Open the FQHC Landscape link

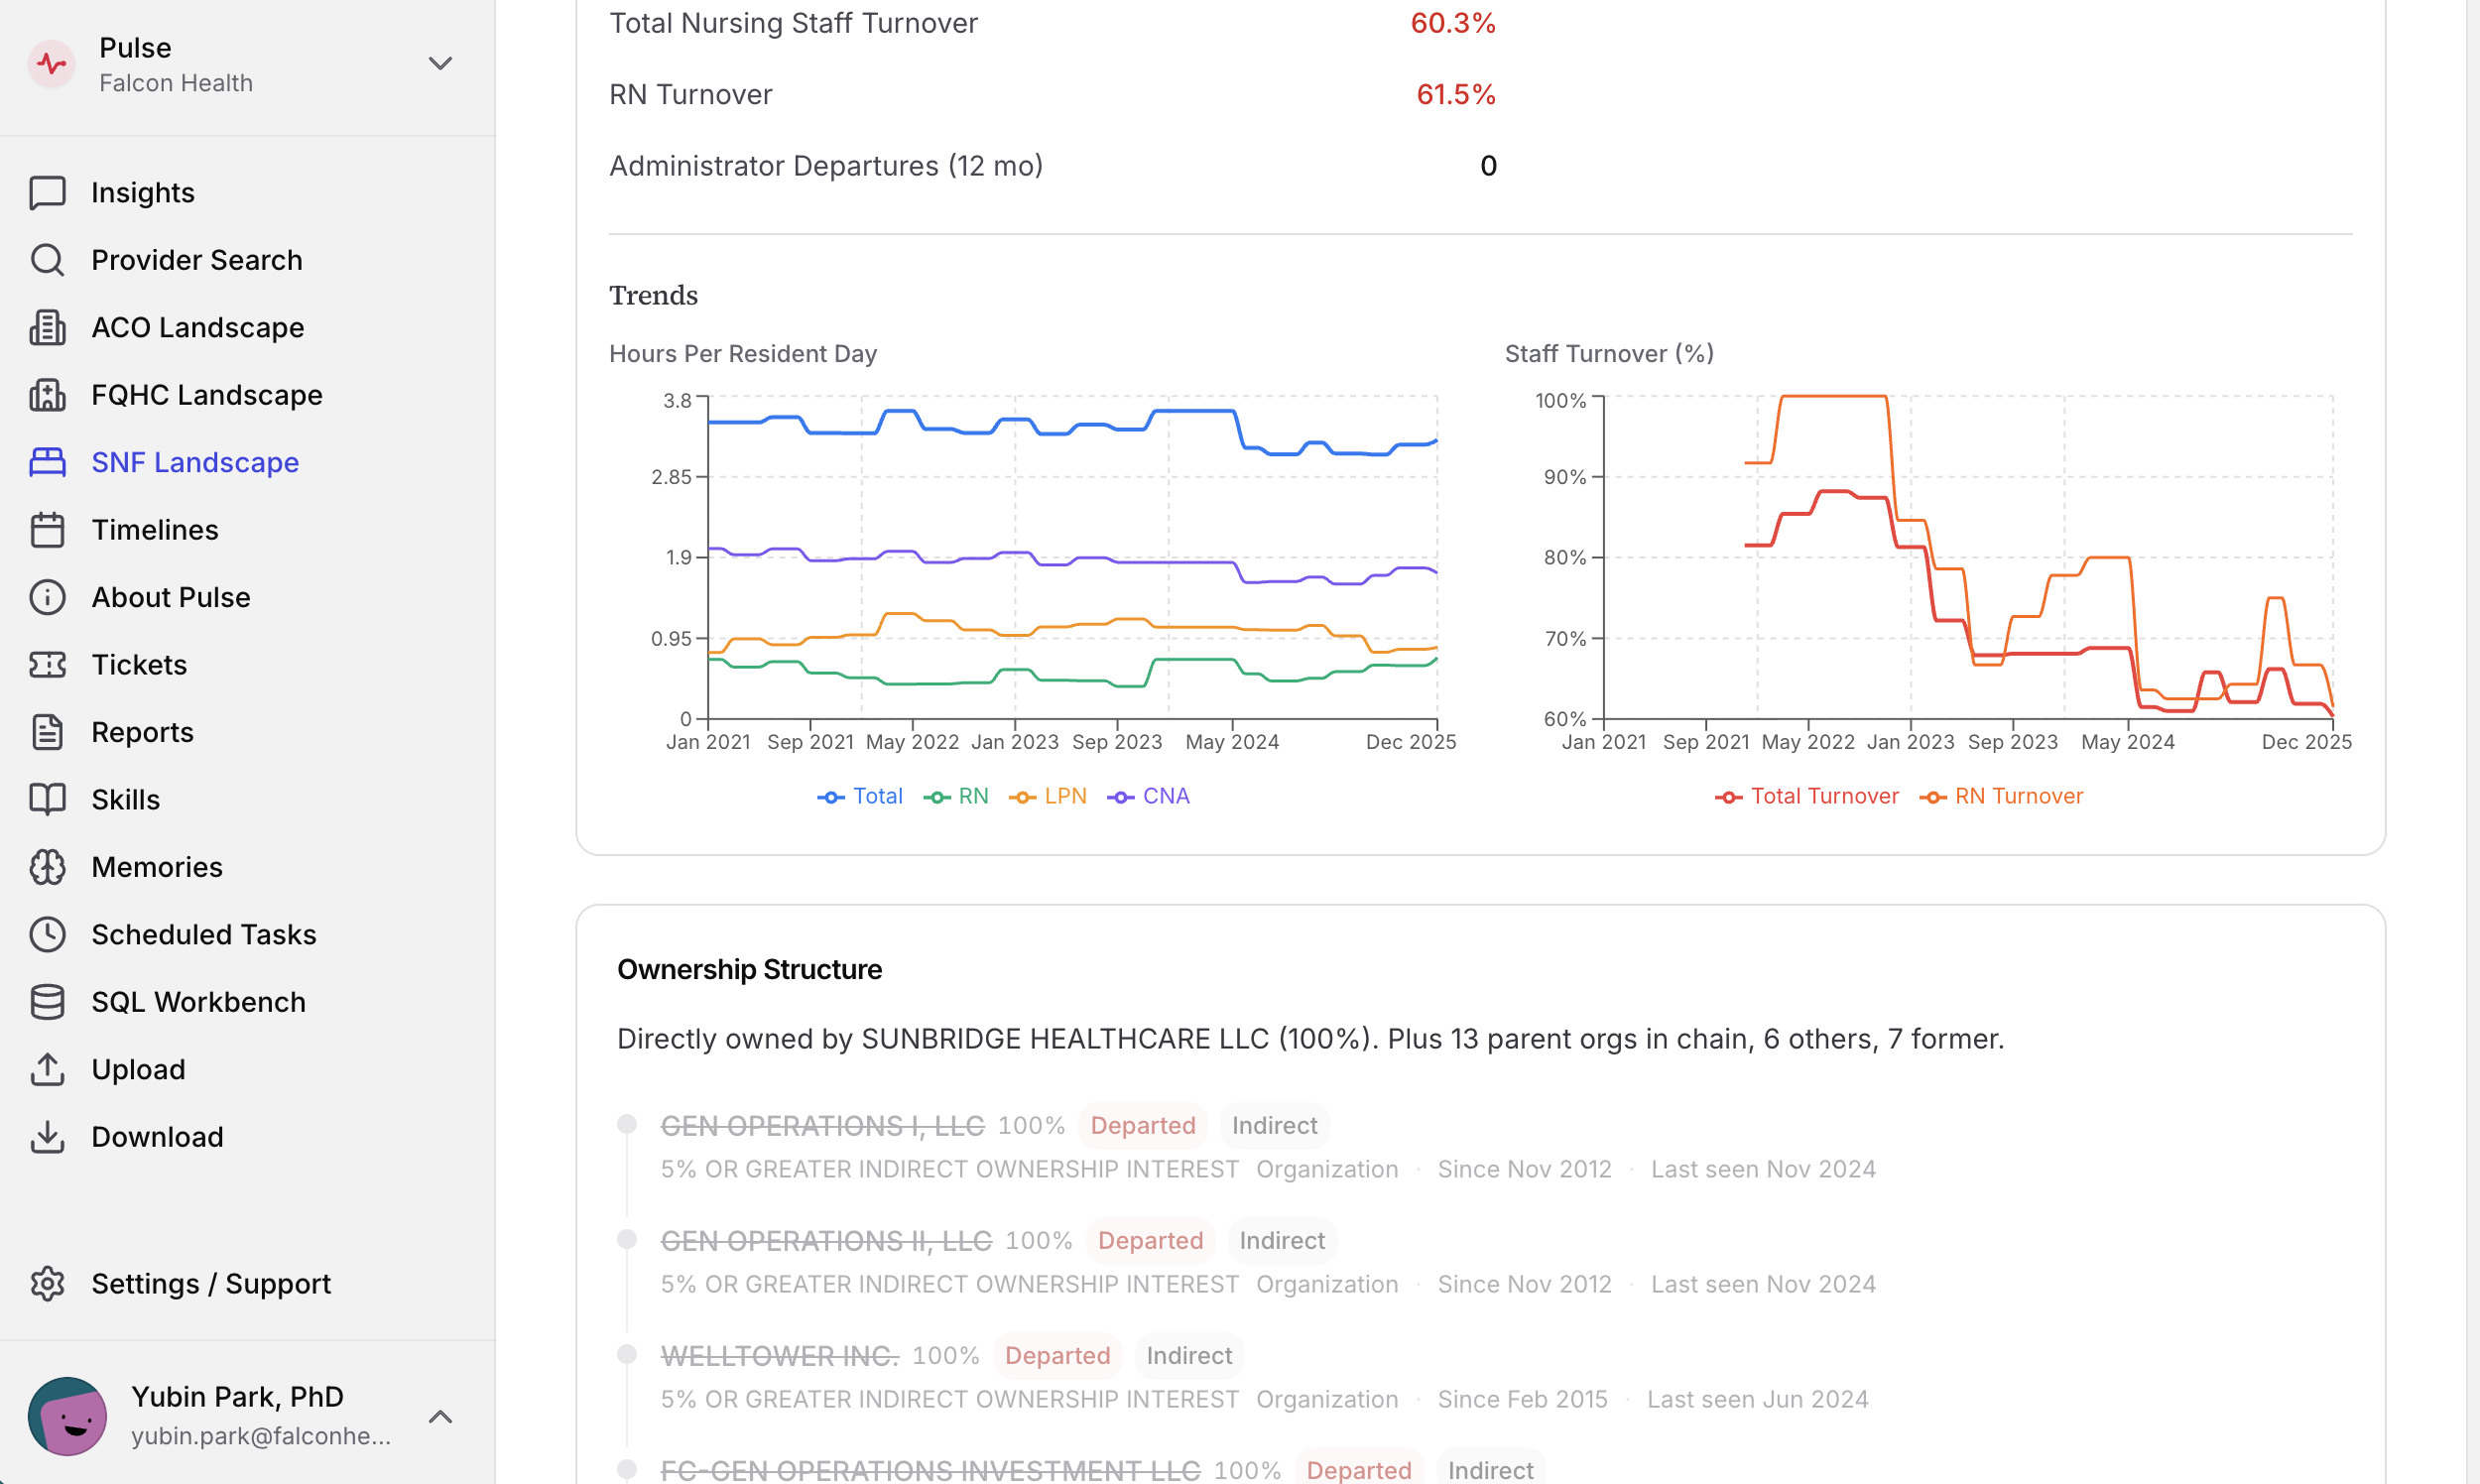pos(206,395)
